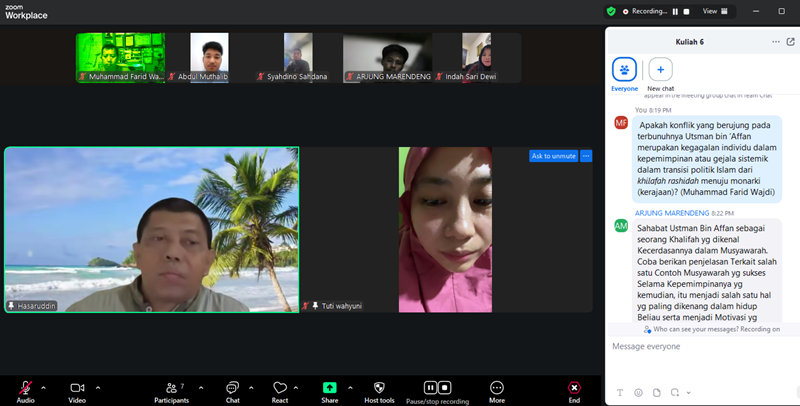Maximize the Zoom meeting window
This screenshot has width=800, height=406.
tap(781, 11)
